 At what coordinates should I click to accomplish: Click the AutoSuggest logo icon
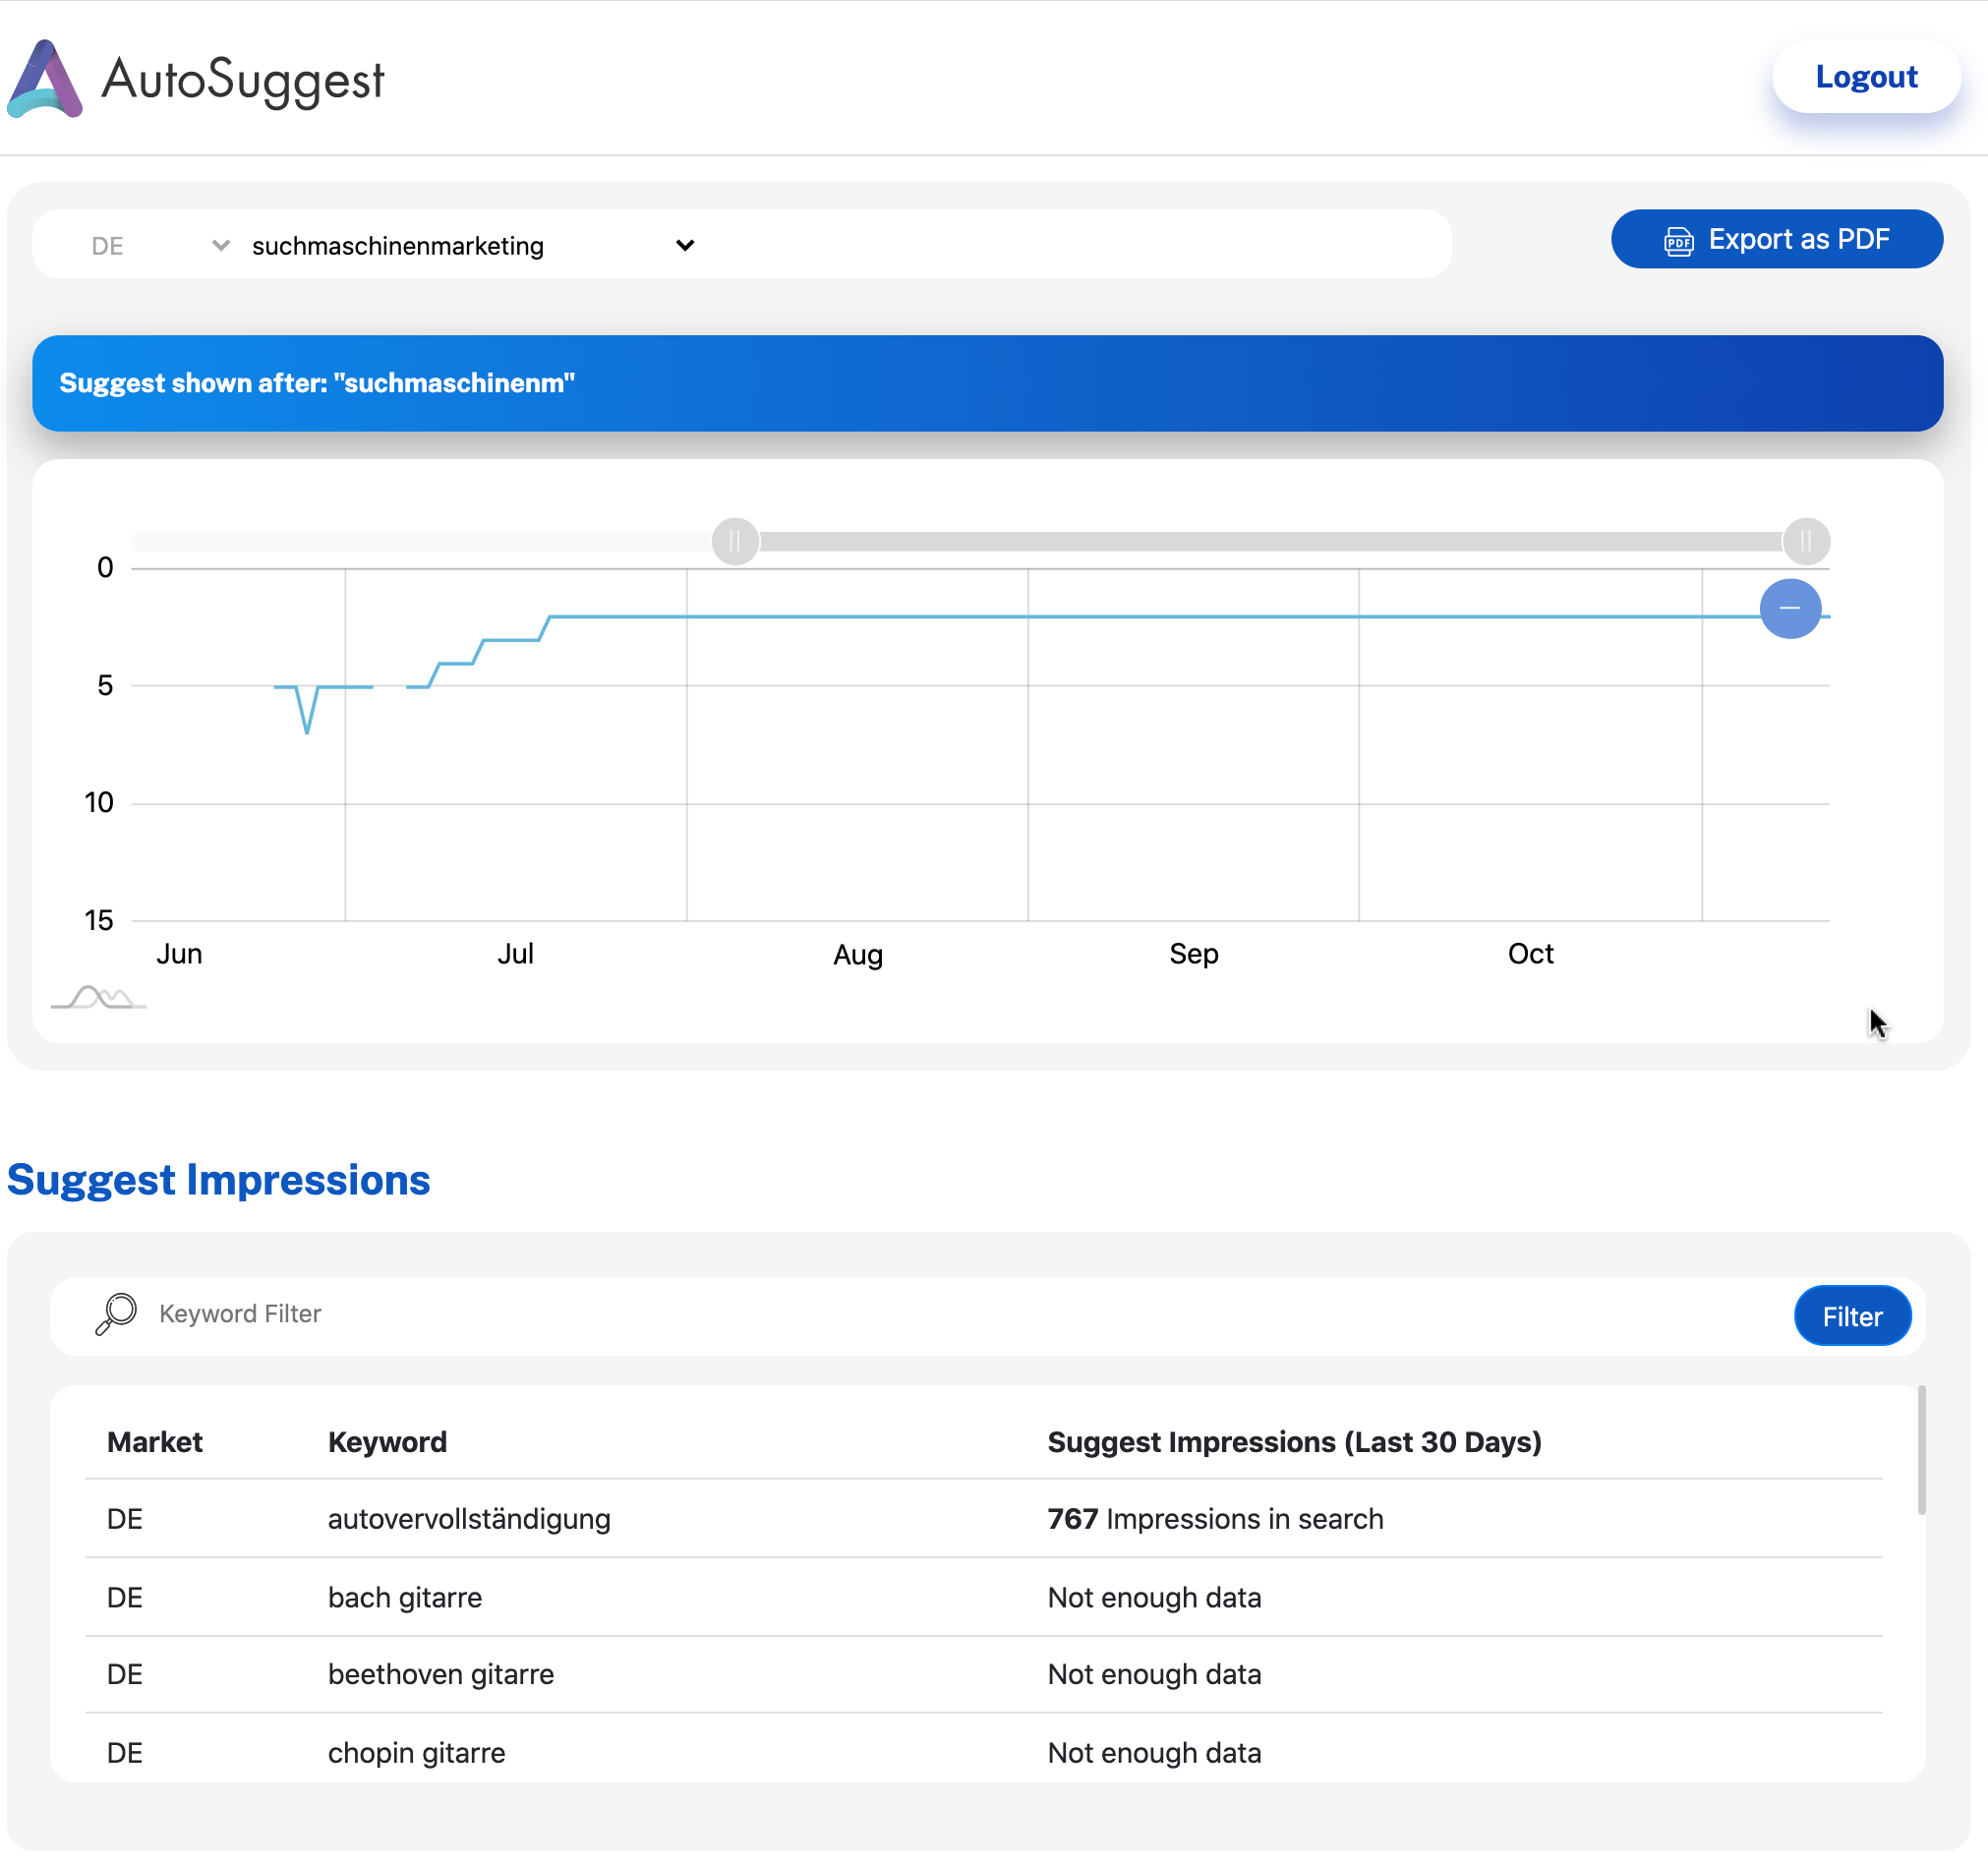45,80
